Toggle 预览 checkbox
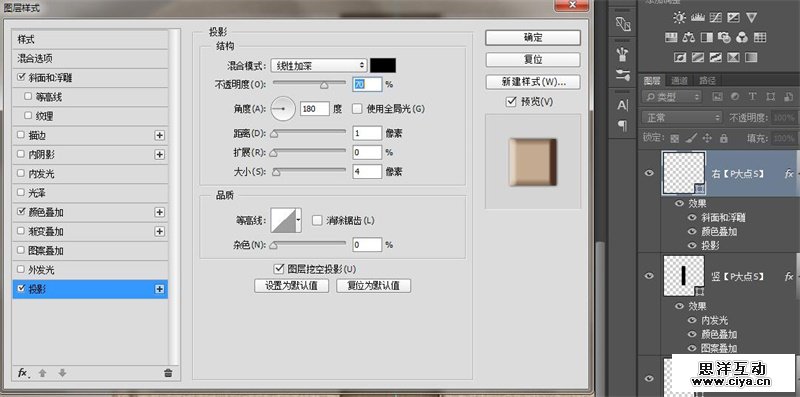The height and width of the screenshot is (397, 800). coord(511,102)
